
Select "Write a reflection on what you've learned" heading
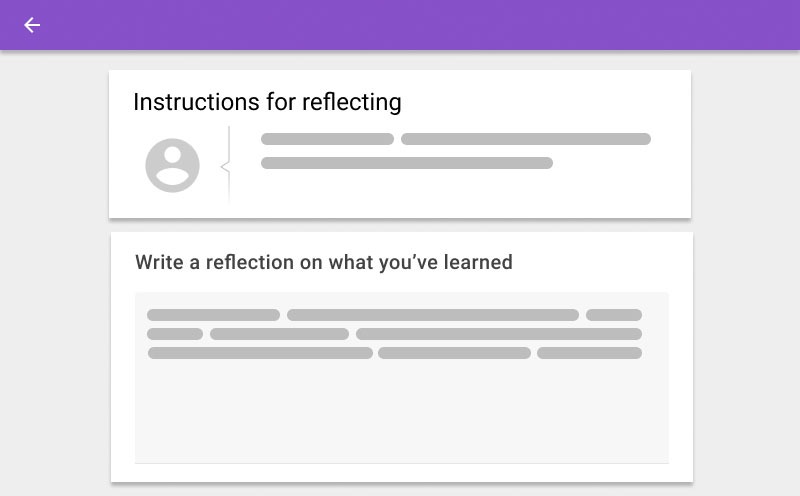tap(324, 262)
